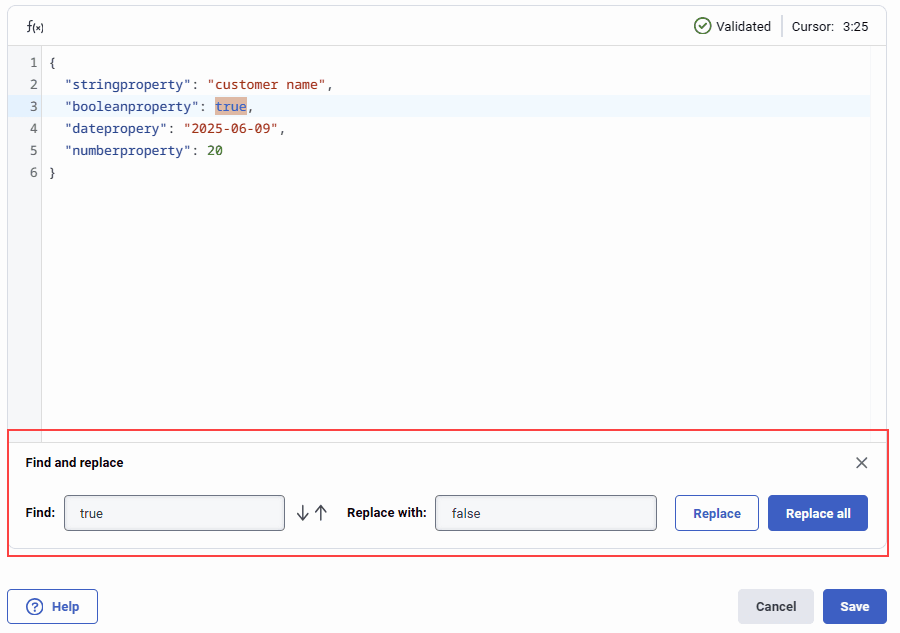This screenshot has height=633, width=900.
Task: Click the Cancel button
Action: click(775, 606)
